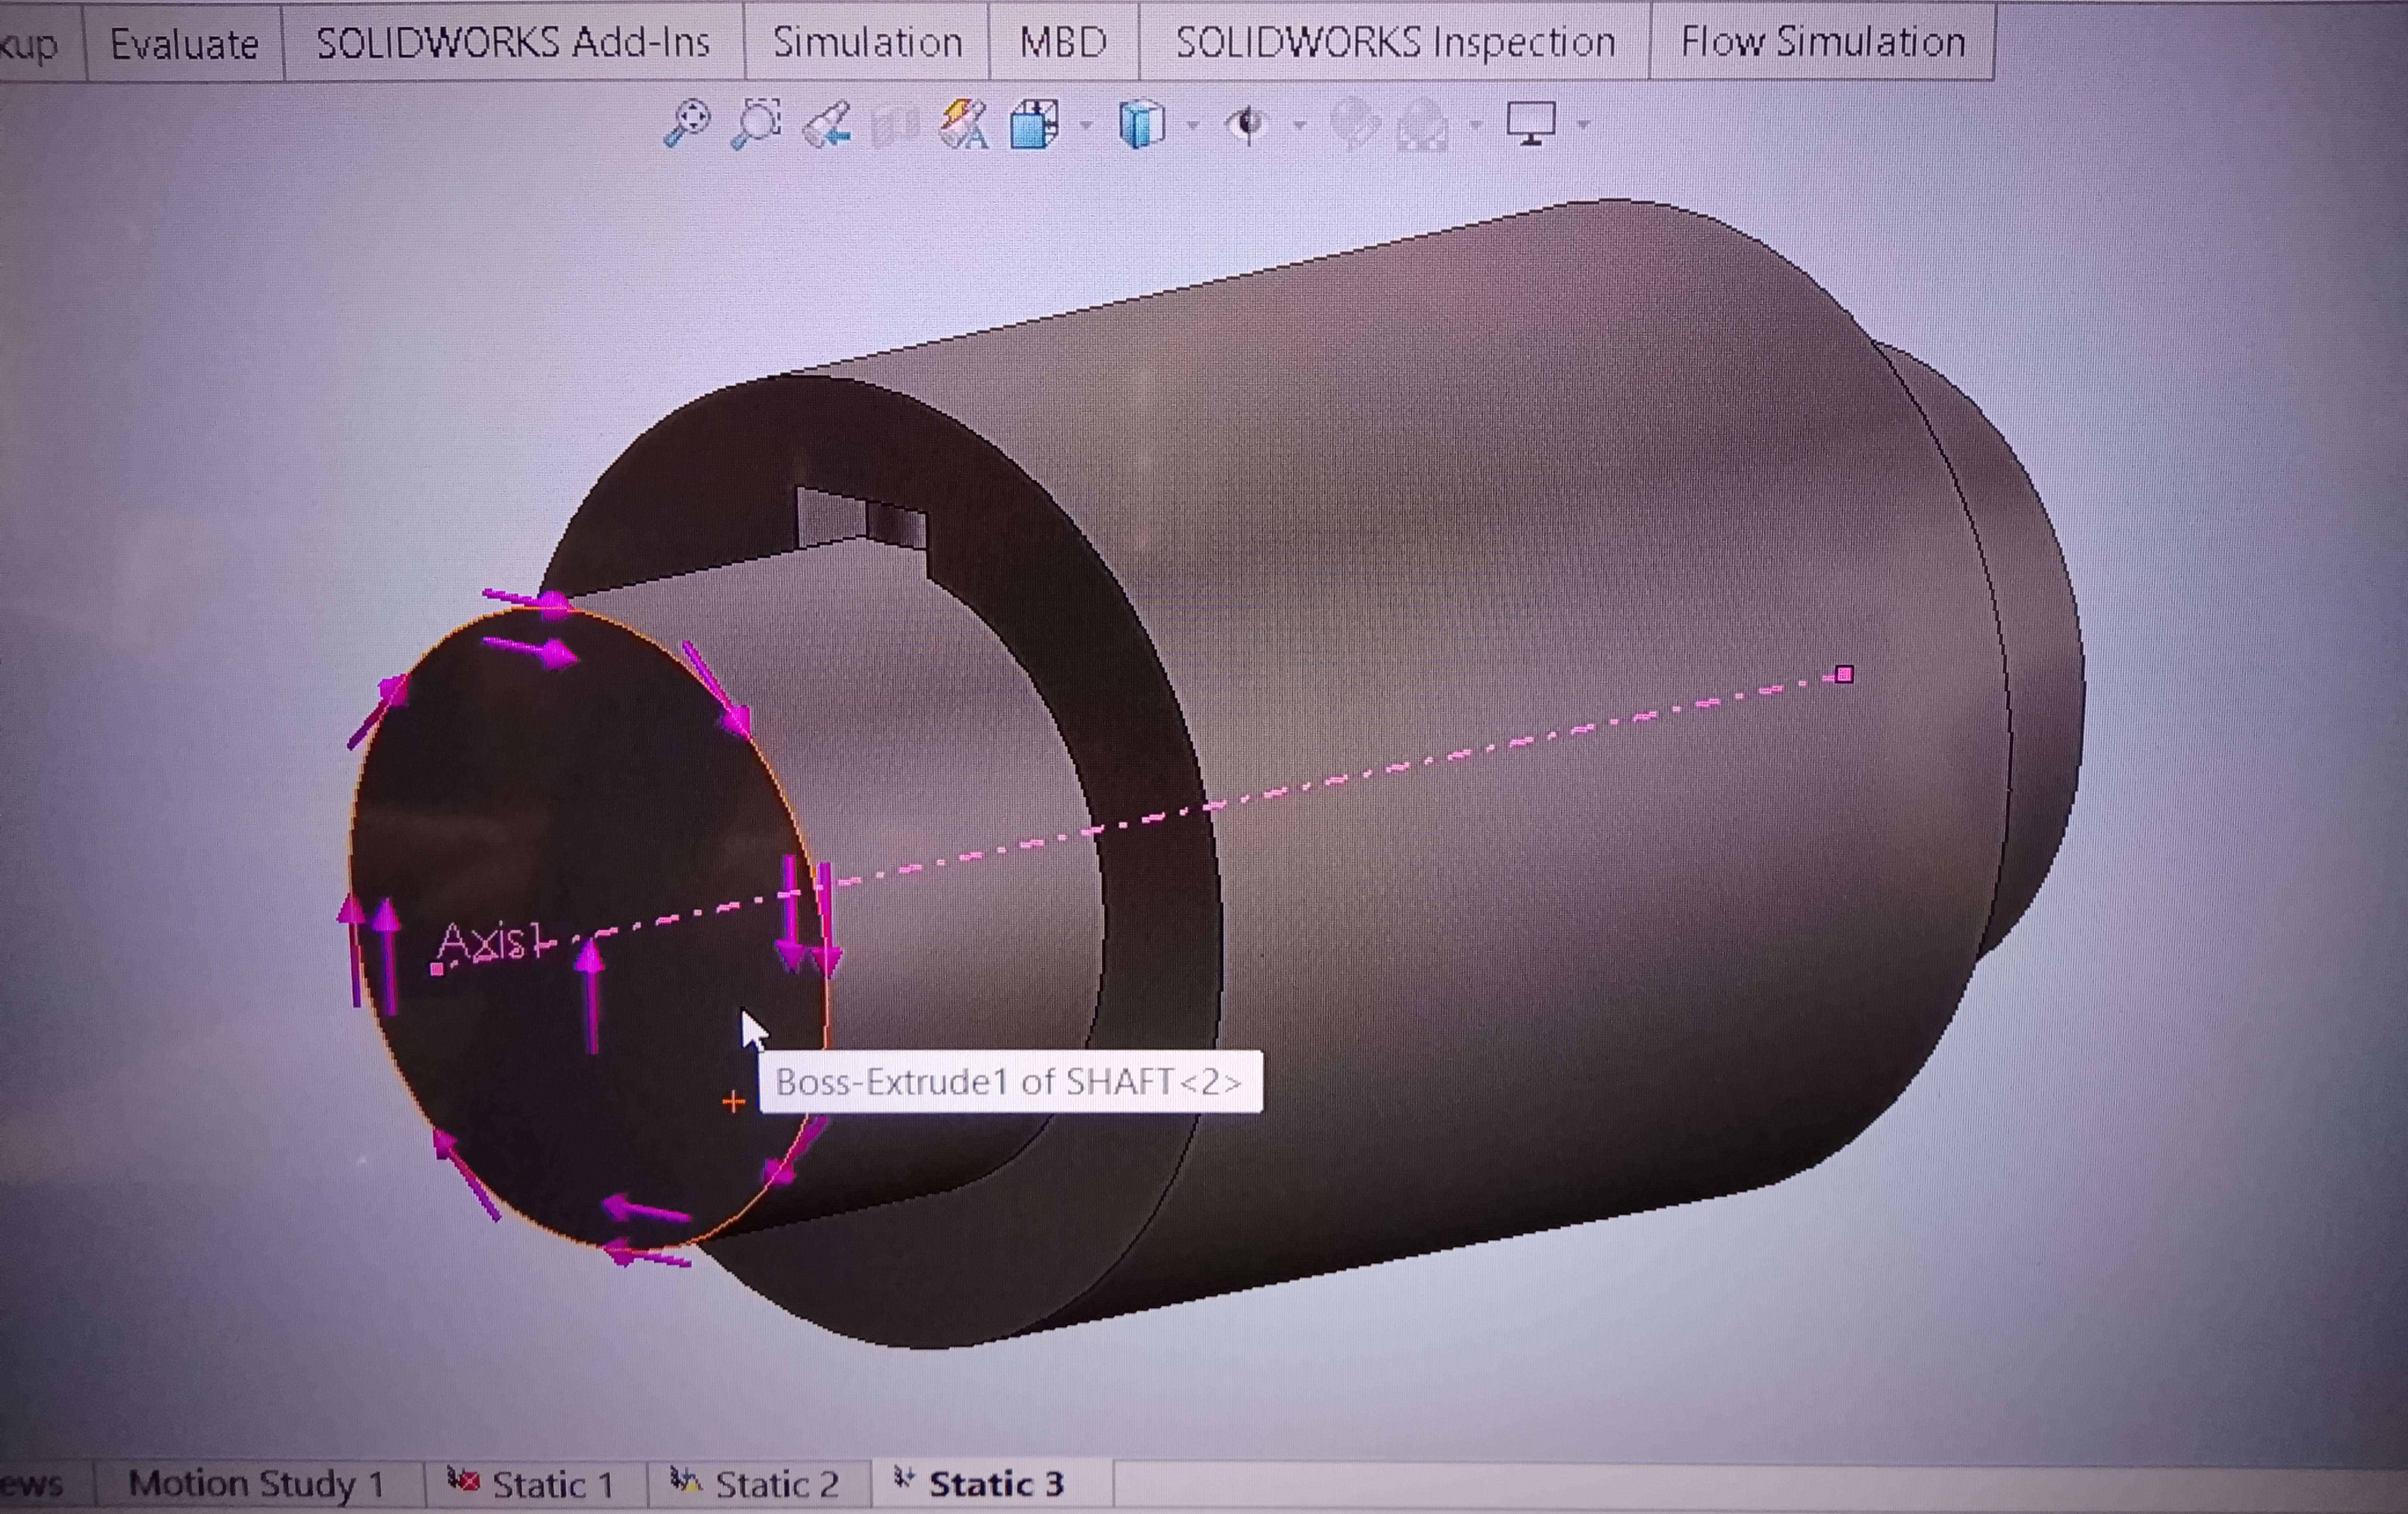2408x1514 pixels.
Task: Open the SOLIDWORKS Add-Ins tab
Action: (x=513, y=42)
